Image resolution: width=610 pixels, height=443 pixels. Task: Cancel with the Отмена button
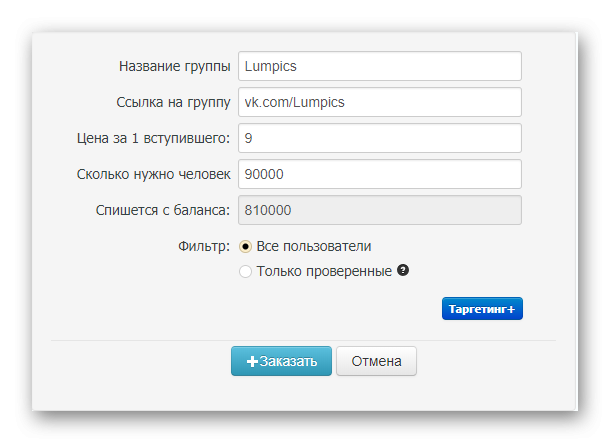click(x=376, y=361)
